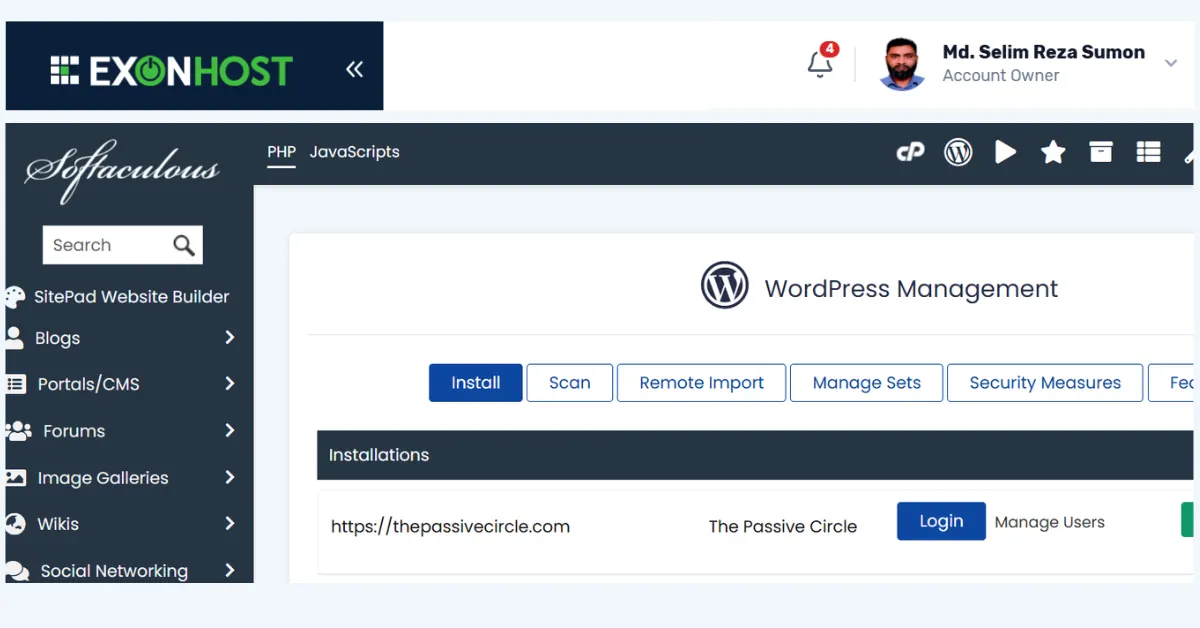Click WordPress Management logo icon
The height and width of the screenshot is (628, 1200).
click(x=725, y=286)
